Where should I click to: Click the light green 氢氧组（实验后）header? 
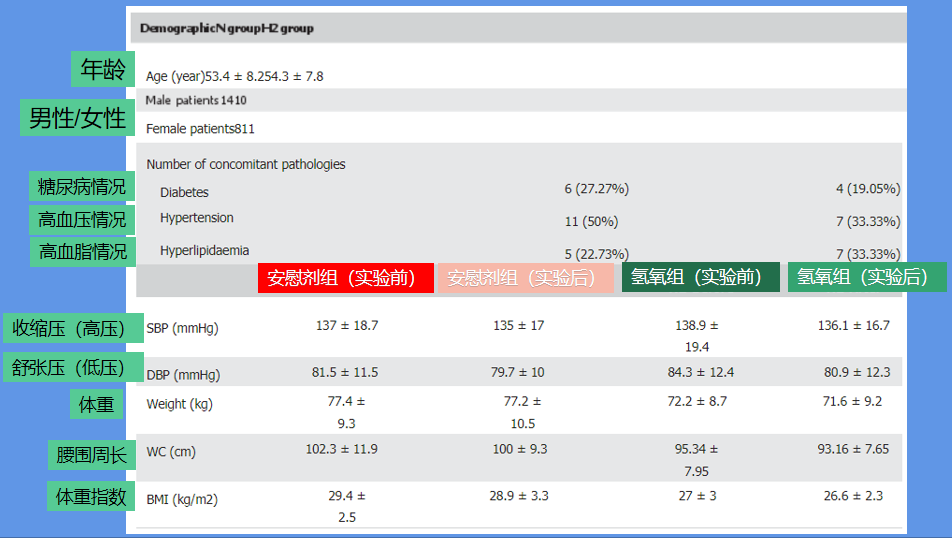(866, 277)
